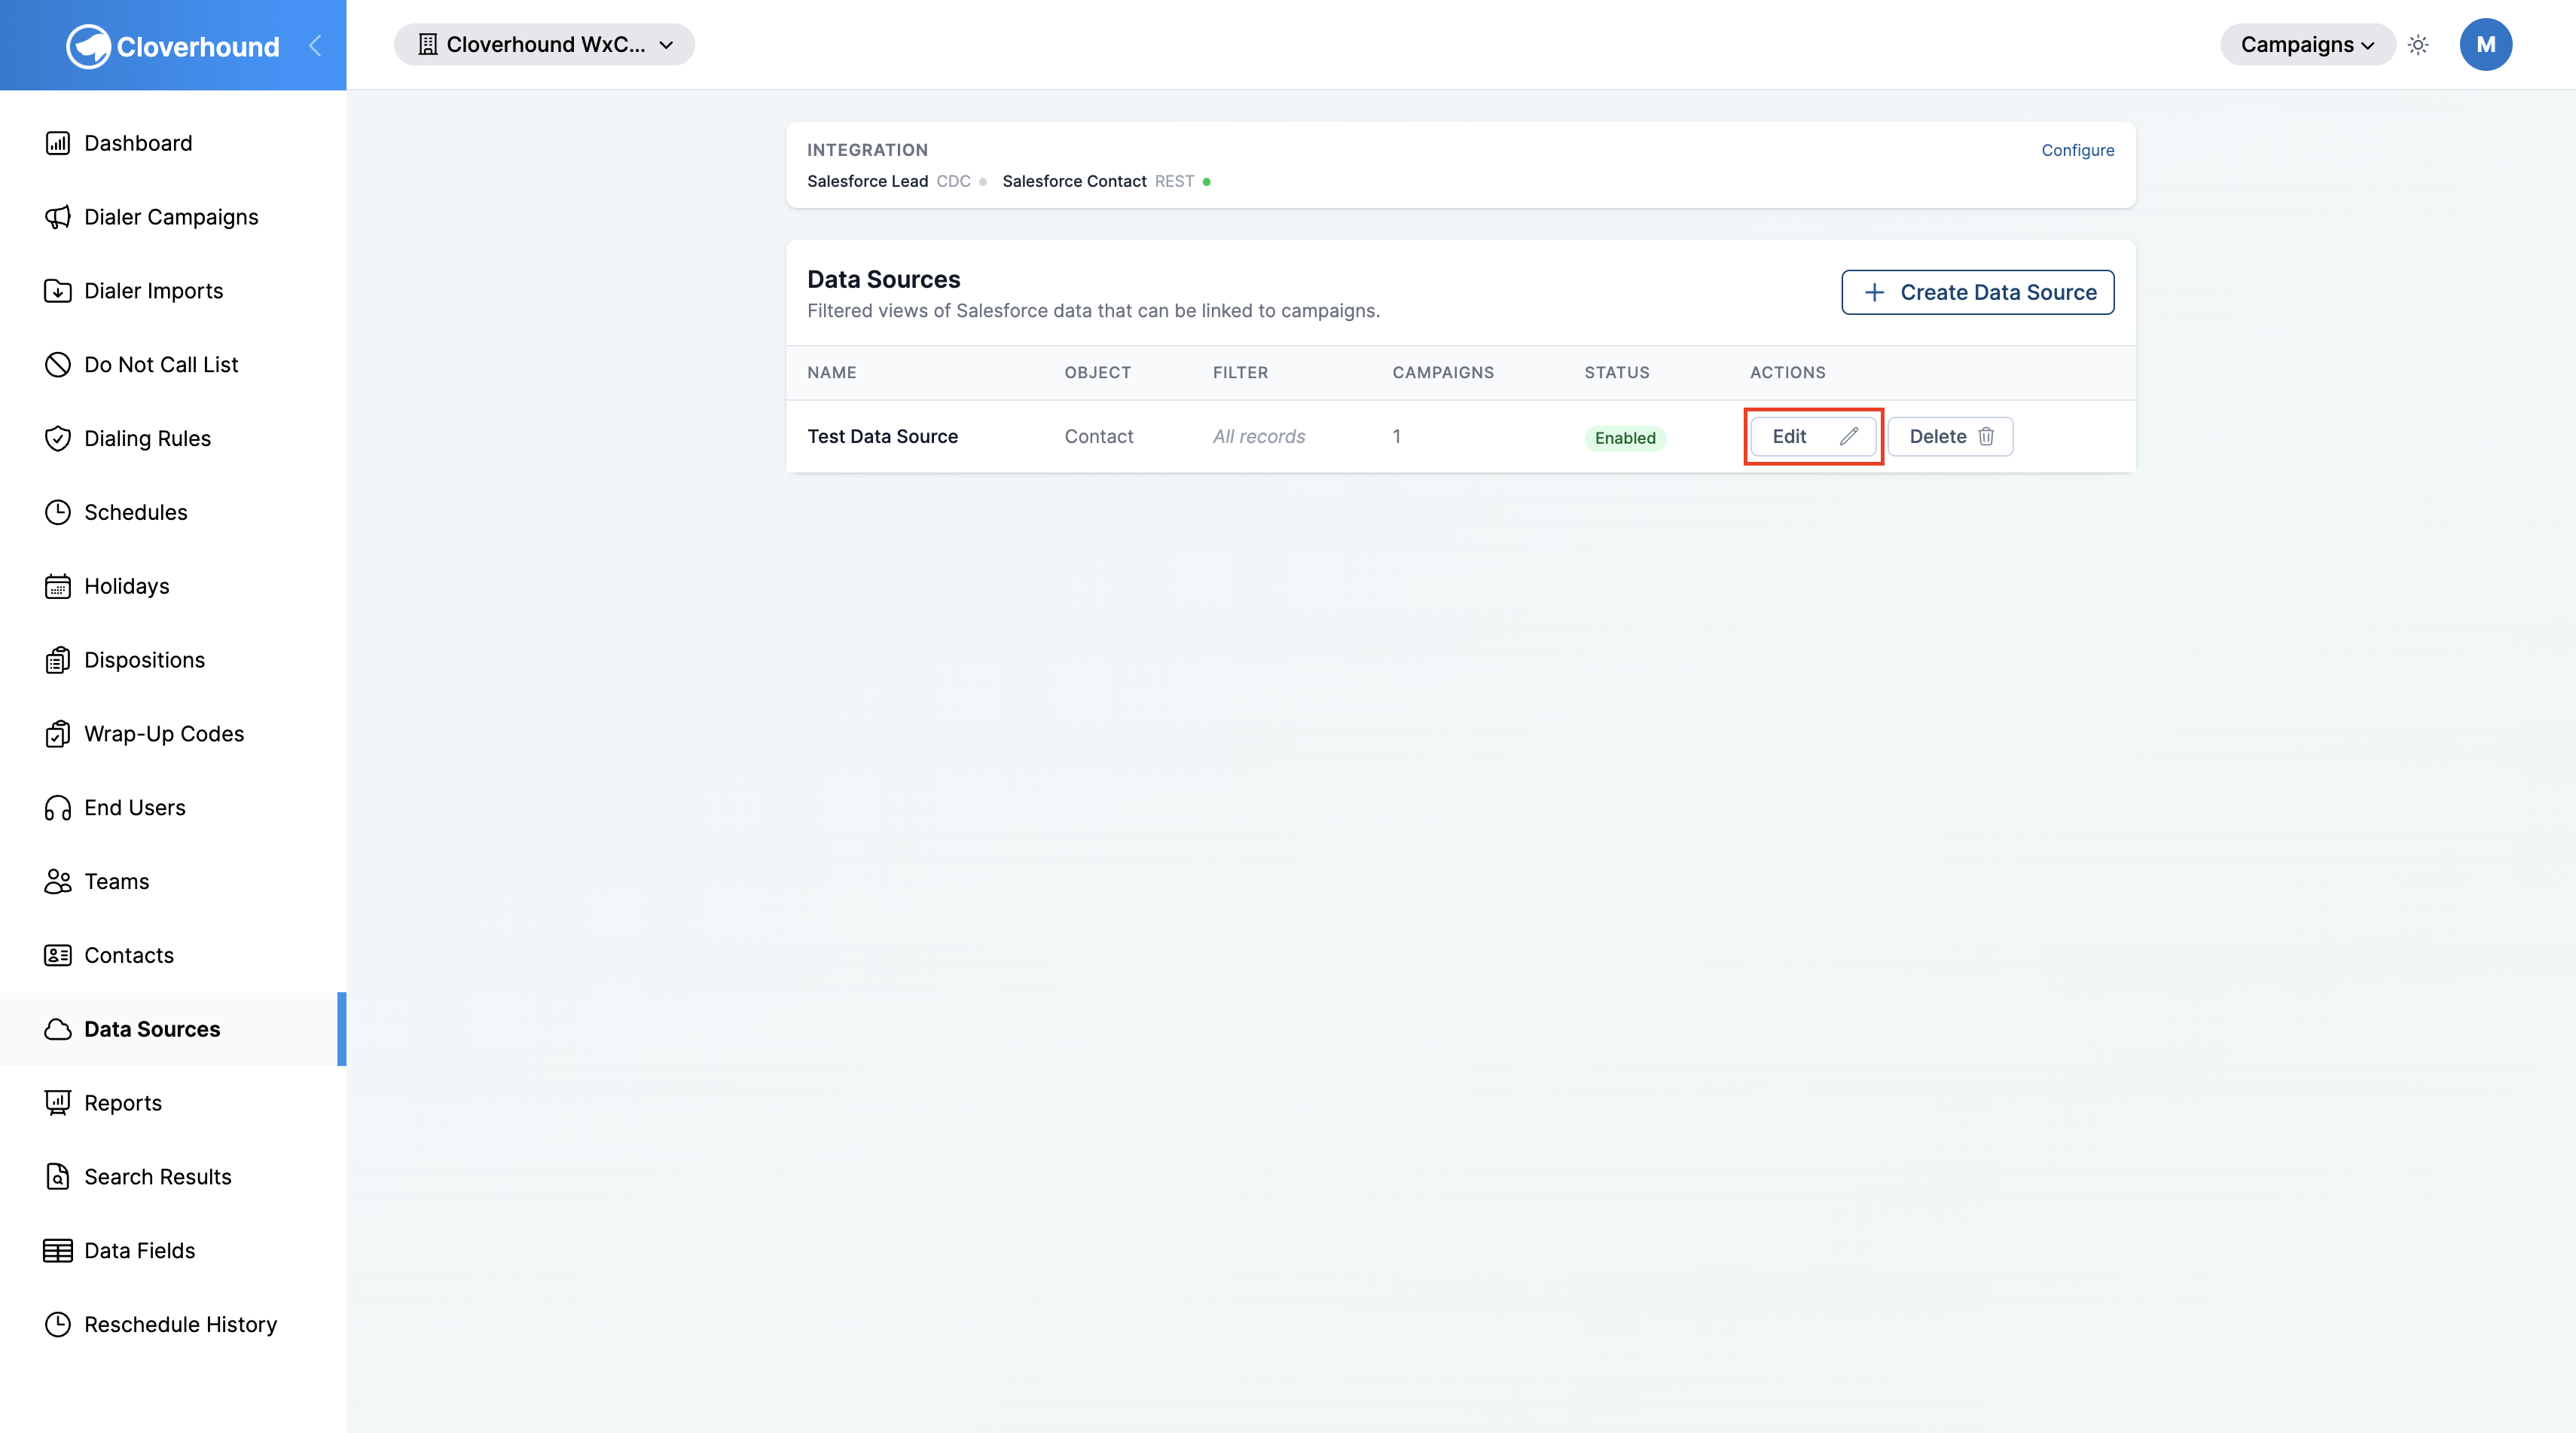
Task: Navigate to Do Not Call List
Action: pos(173,365)
